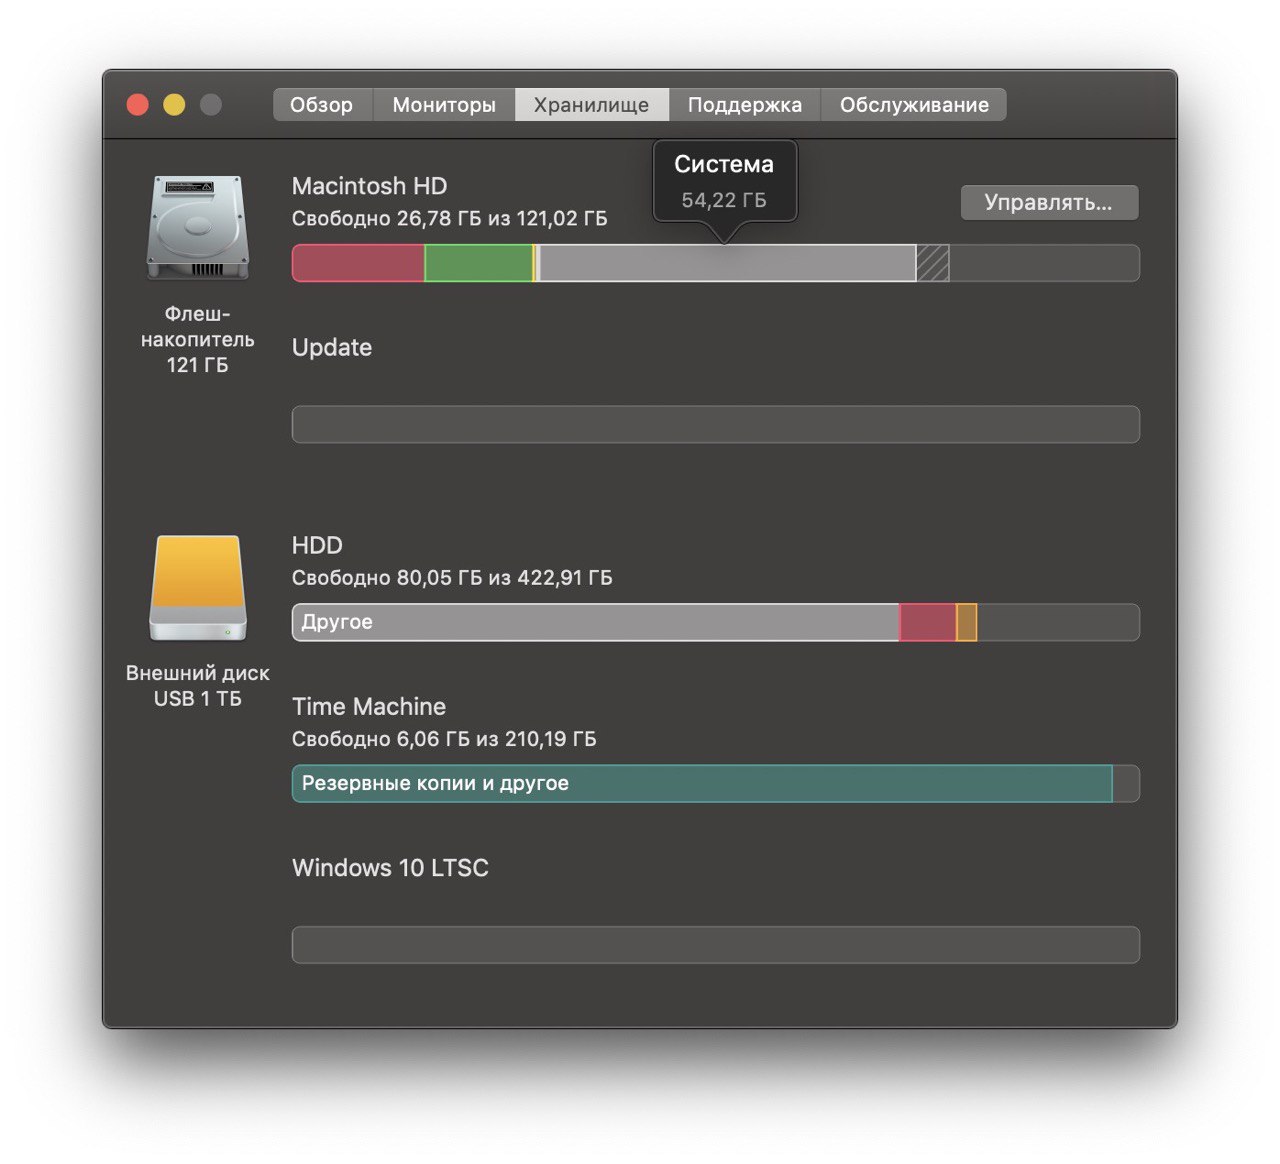Click the yellow external USB disk icon

click(x=198, y=588)
